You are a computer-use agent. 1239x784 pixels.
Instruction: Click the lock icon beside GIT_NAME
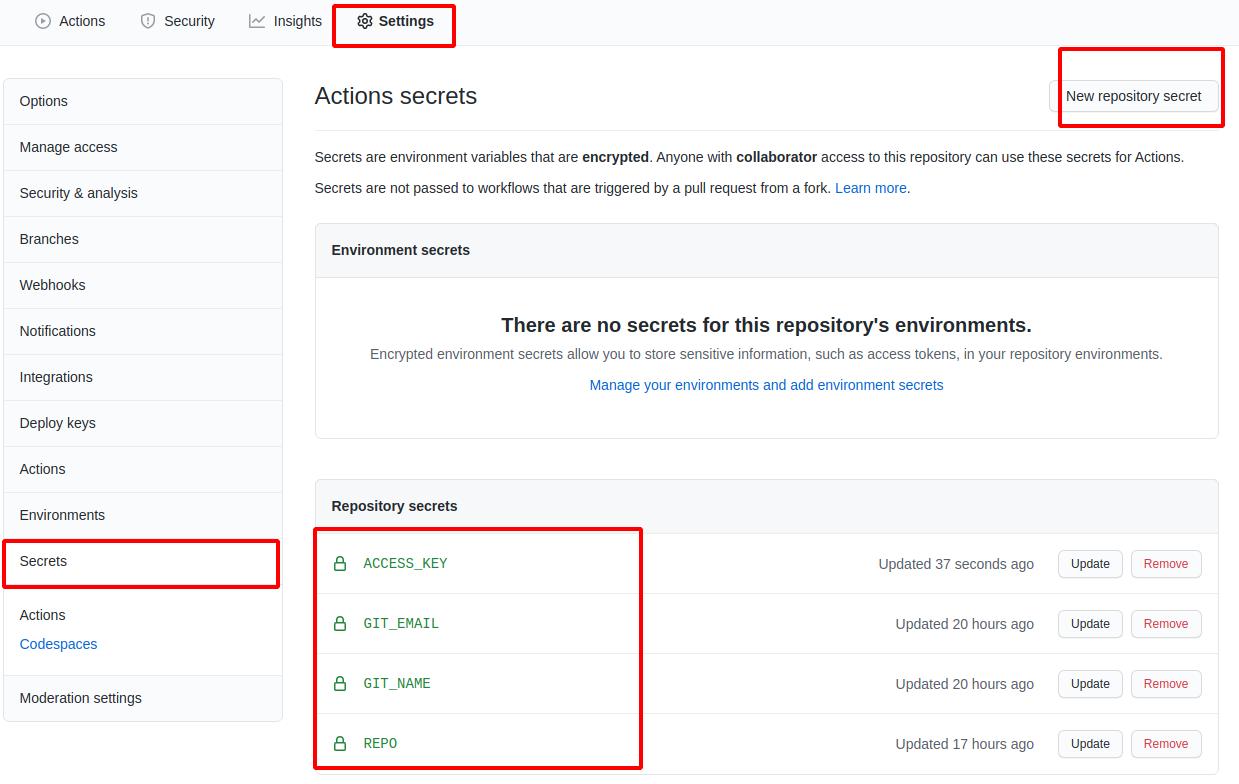tap(340, 684)
